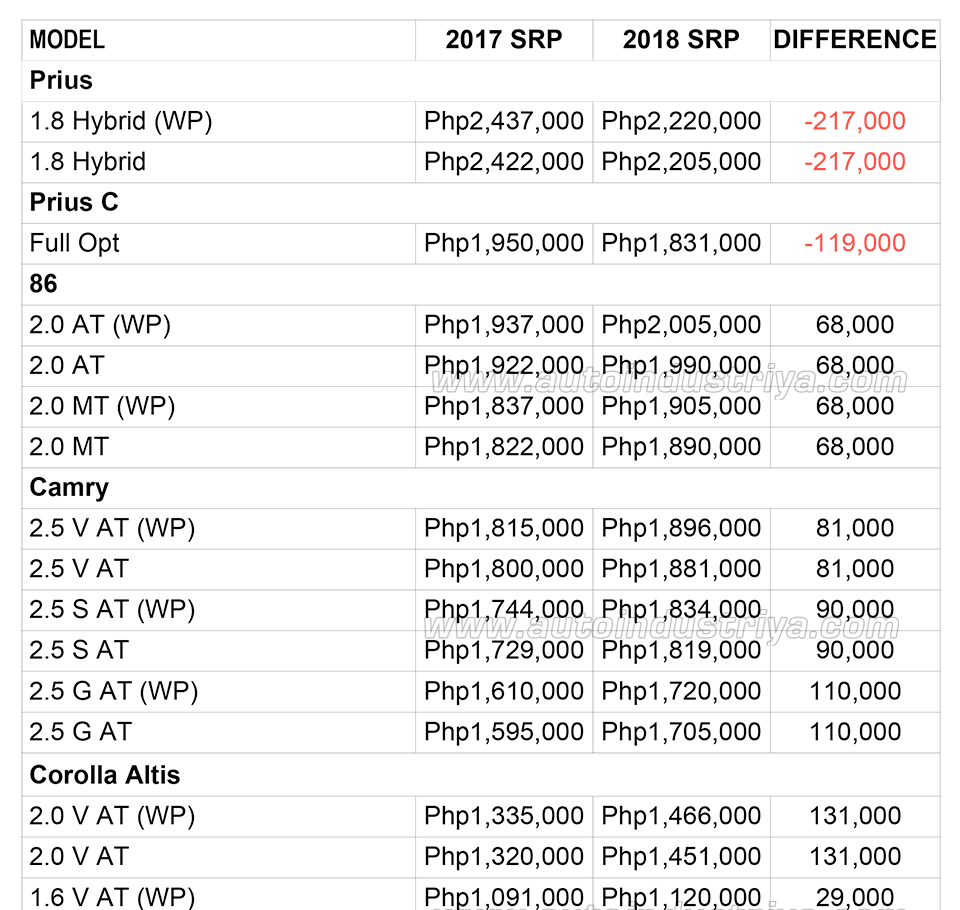The image size is (960, 910).
Task: Click the Full Opt model cell
Action: pos(75,243)
